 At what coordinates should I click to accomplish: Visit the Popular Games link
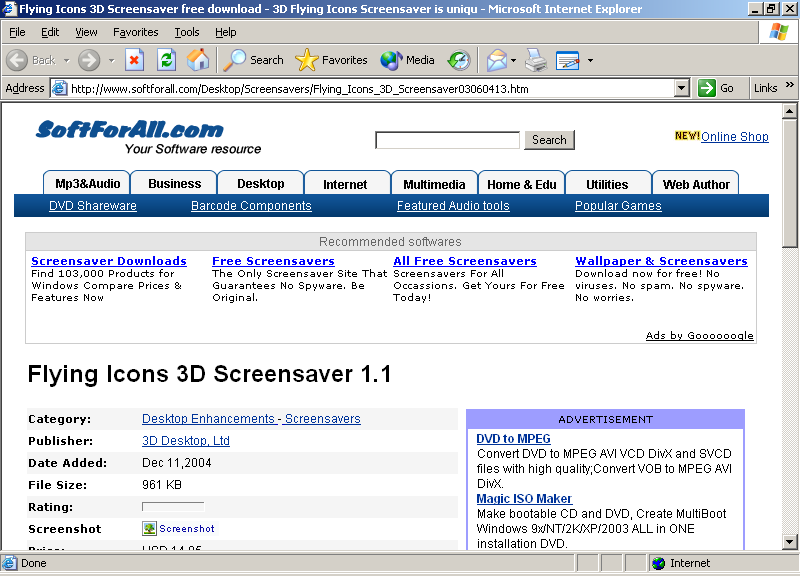coord(618,206)
